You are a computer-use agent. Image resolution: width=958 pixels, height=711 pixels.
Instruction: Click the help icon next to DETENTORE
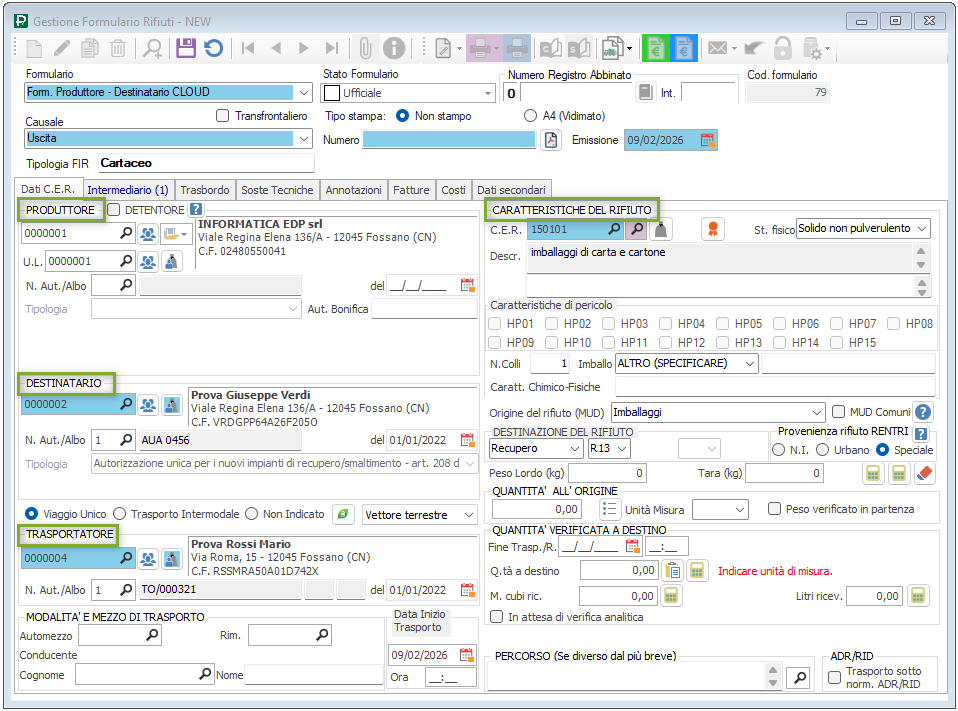coord(196,210)
